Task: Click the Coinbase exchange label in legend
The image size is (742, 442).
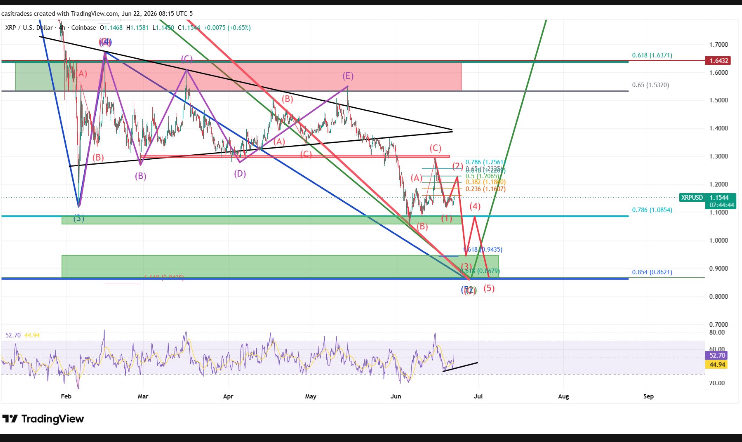Action: point(83,28)
